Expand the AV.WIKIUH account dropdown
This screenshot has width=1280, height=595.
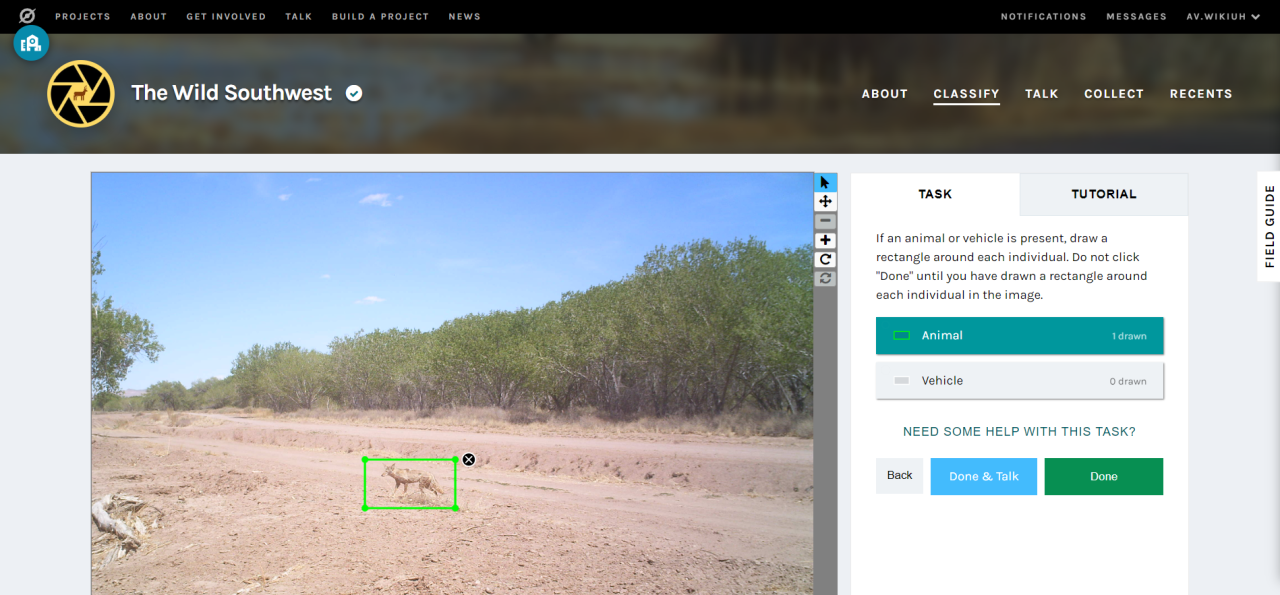[x=1223, y=17]
